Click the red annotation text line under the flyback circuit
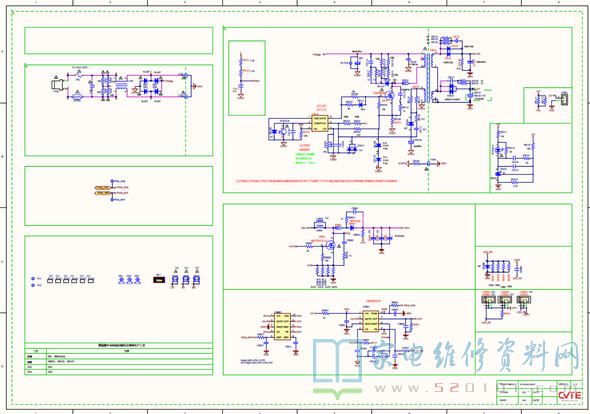The height and width of the screenshot is (414, 590). [x=316, y=181]
